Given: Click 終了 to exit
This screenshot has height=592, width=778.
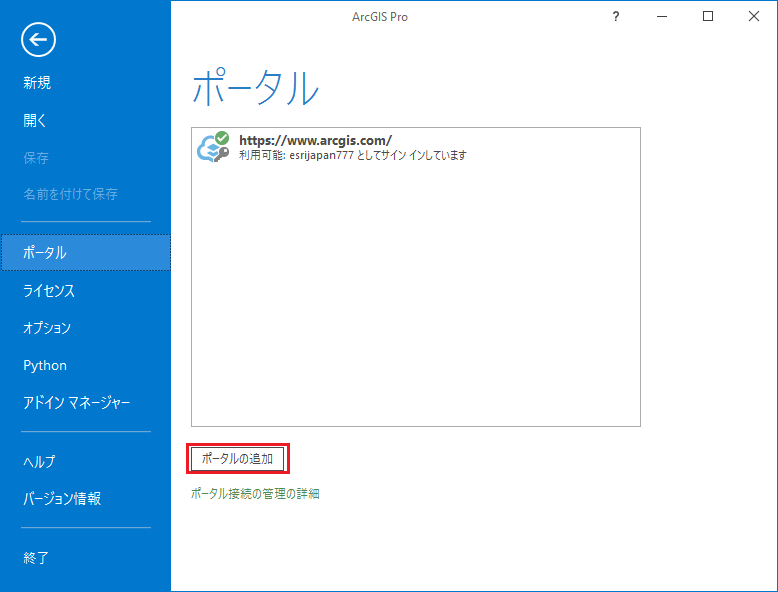Looking at the screenshot, I should click(x=36, y=558).
